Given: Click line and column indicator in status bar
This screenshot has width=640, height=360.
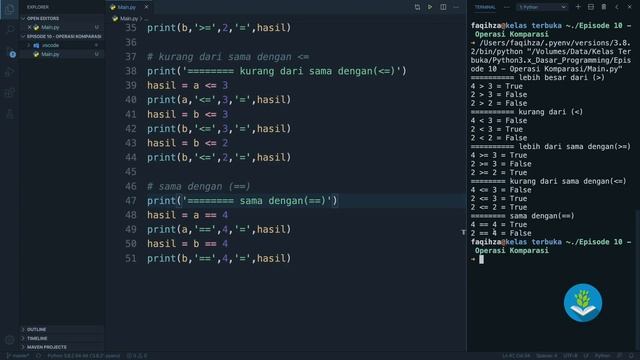Looking at the screenshot, I should (x=516, y=356).
